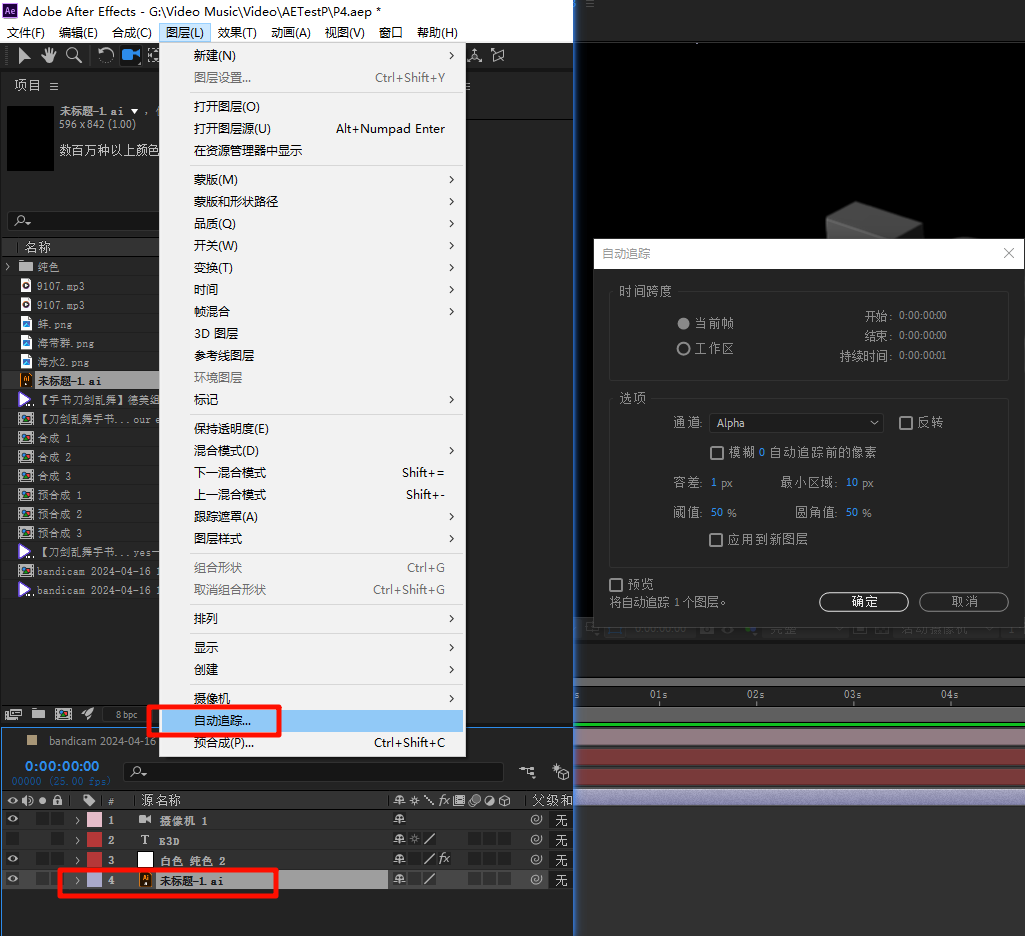Select the Unified Camera tool
The width and height of the screenshot is (1025, 936).
coord(131,56)
